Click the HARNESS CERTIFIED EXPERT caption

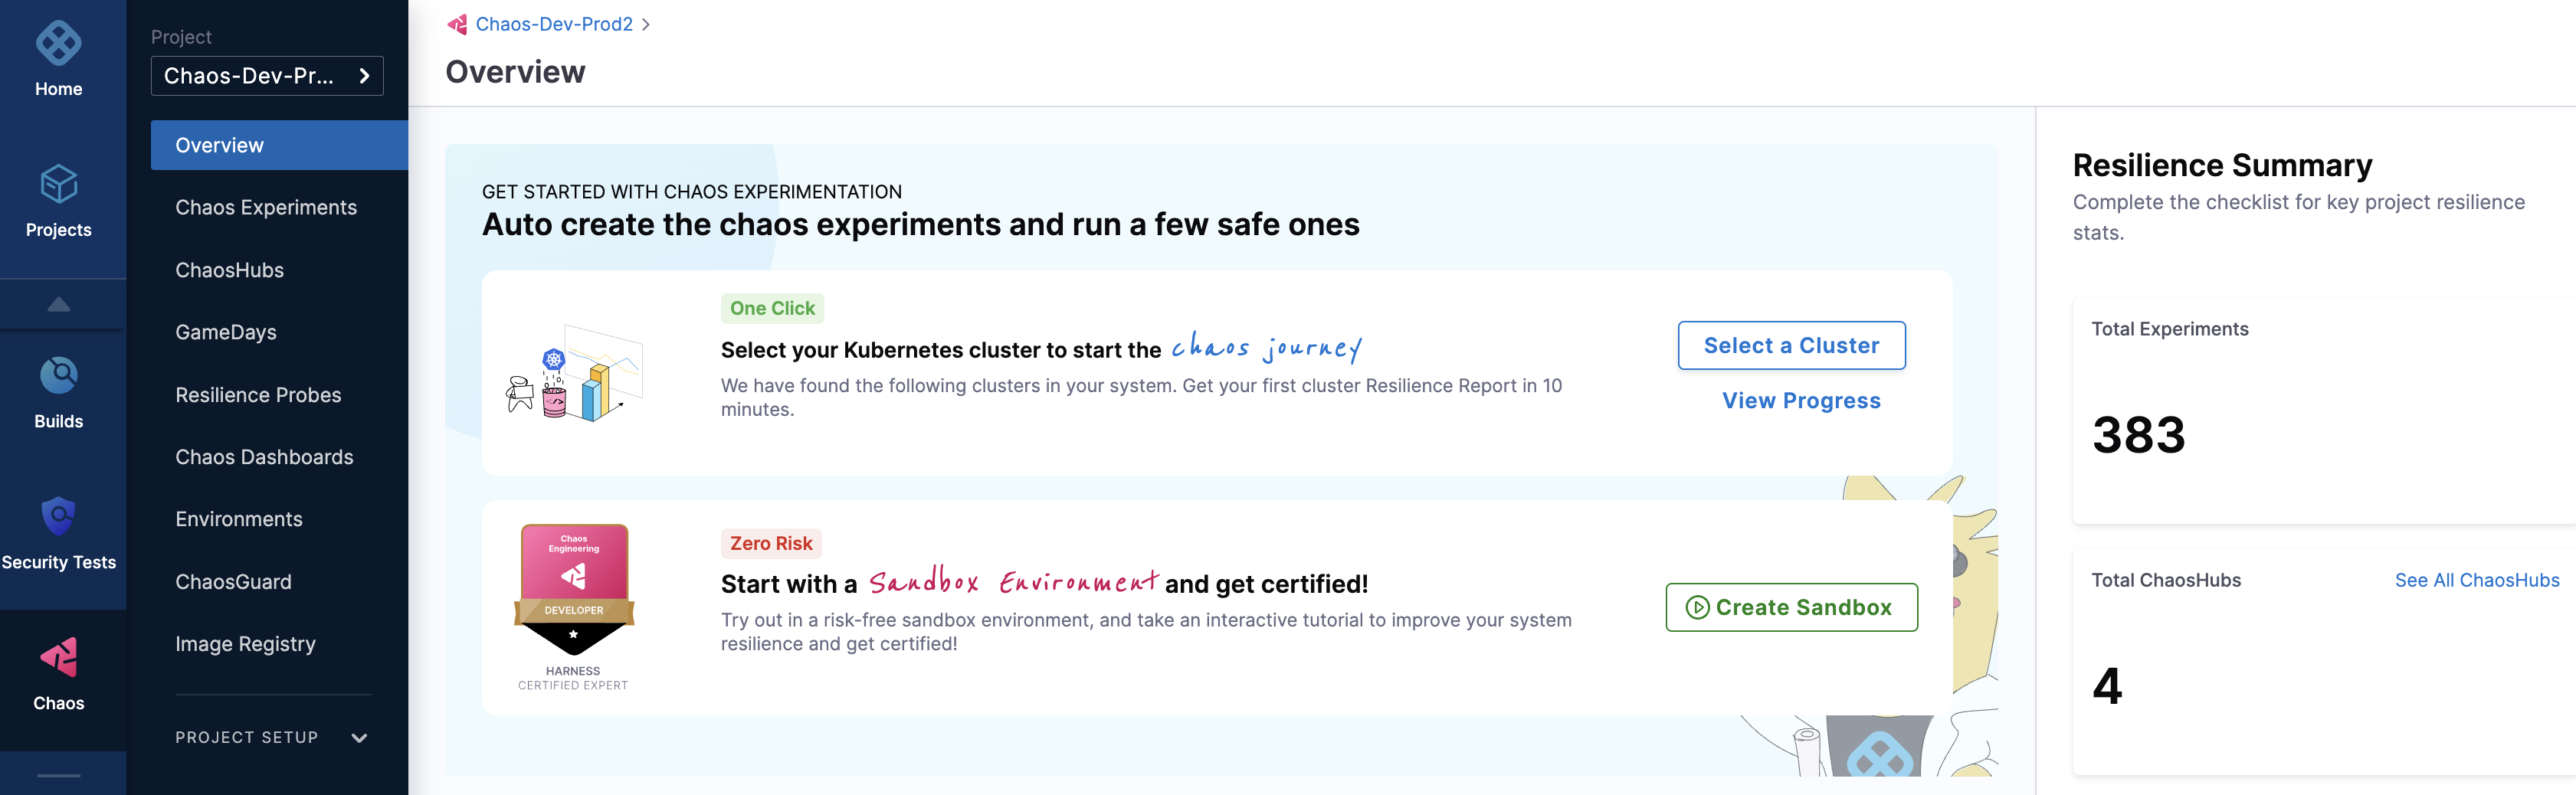[573, 678]
